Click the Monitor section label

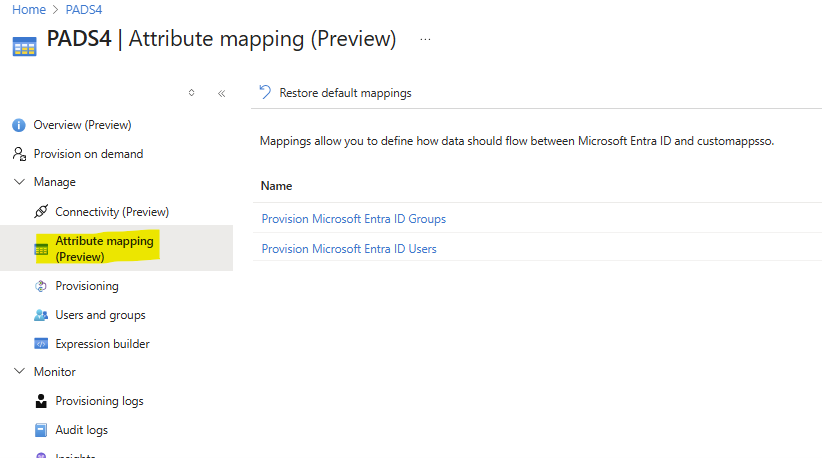[x=55, y=372]
